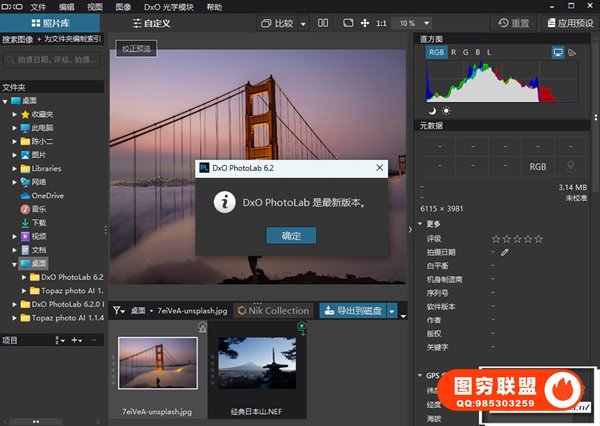The height and width of the screenshot is (426, 600).
Task: Toggle shadow clipping moon indicator
Action: pyautogui.click(x=432, y=110)
